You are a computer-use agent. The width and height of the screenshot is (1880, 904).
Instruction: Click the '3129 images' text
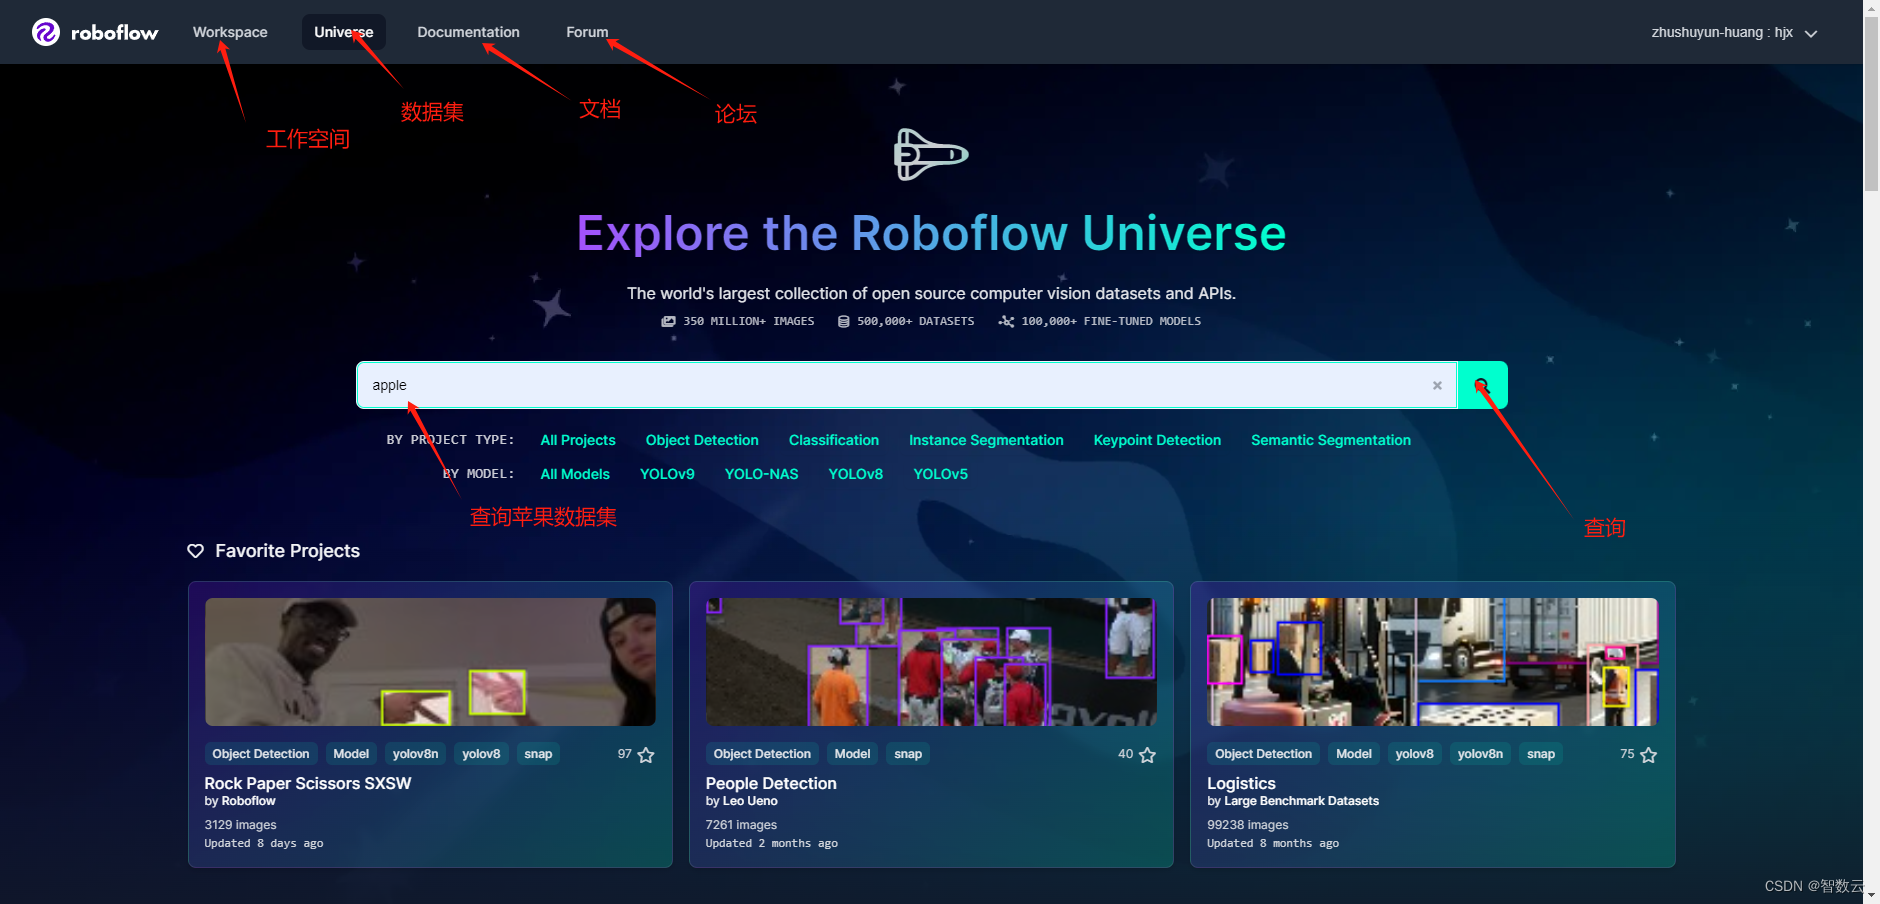[x=240, y=825]
